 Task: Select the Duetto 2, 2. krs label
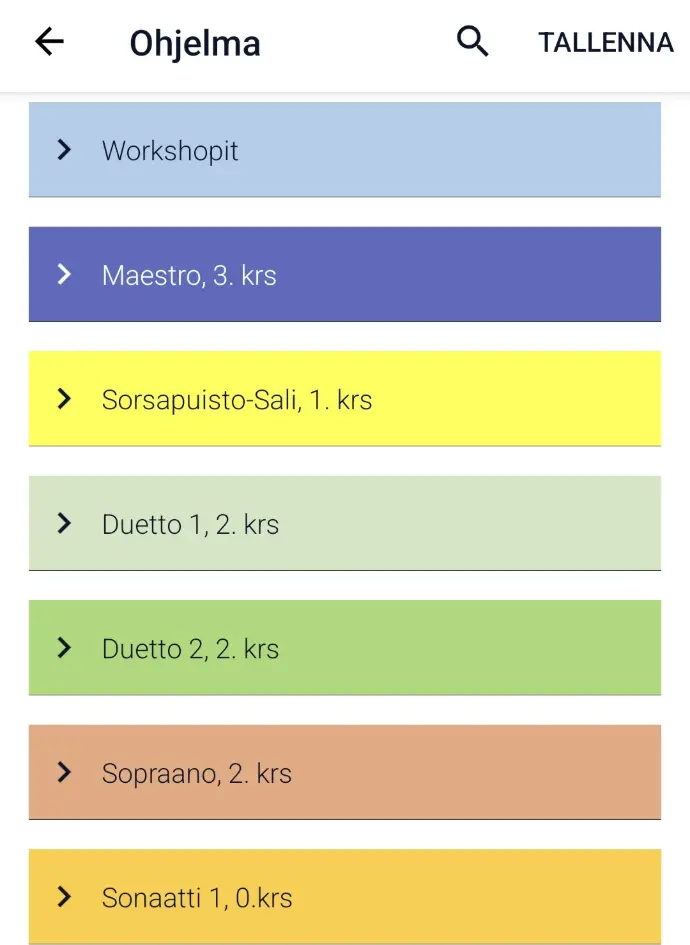pyautogui.click(x=190, y=649)
